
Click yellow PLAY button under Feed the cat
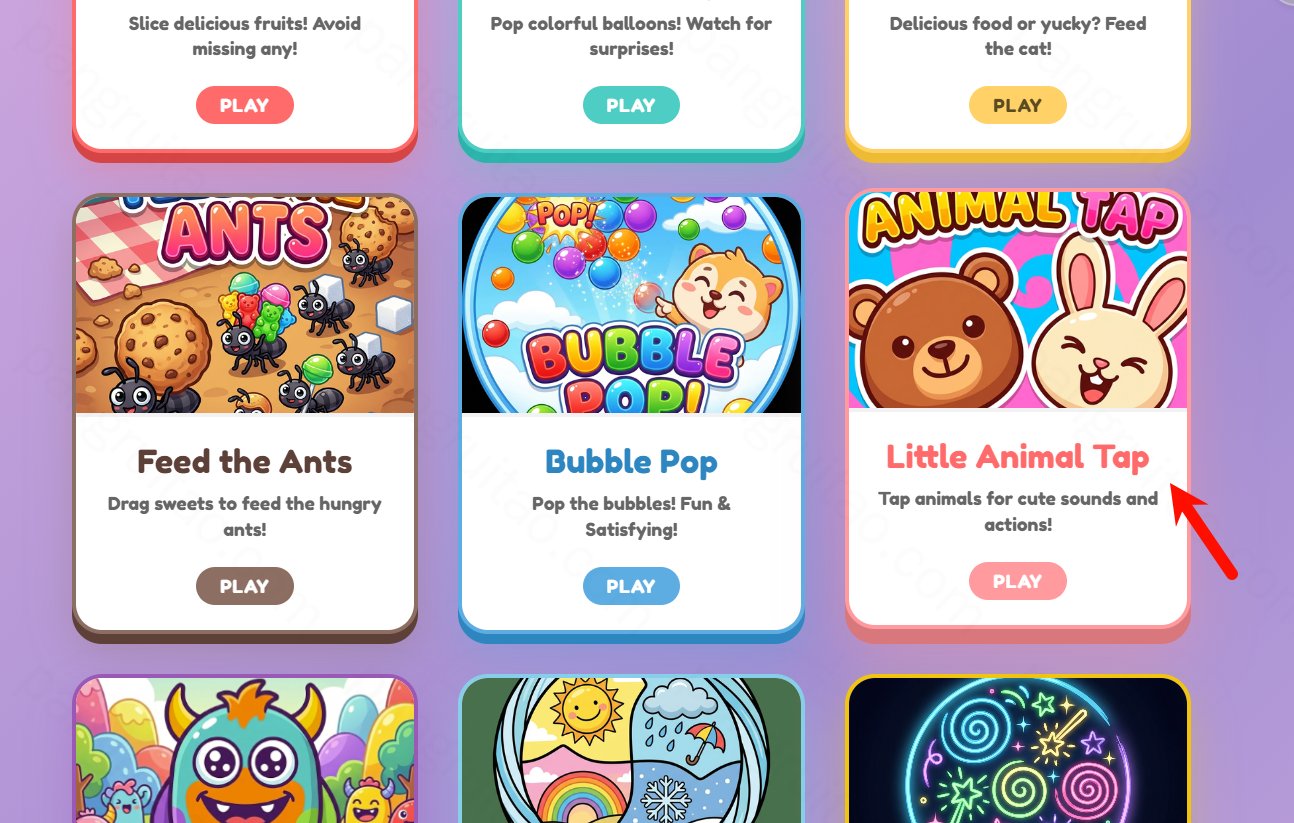(1017, 105)
